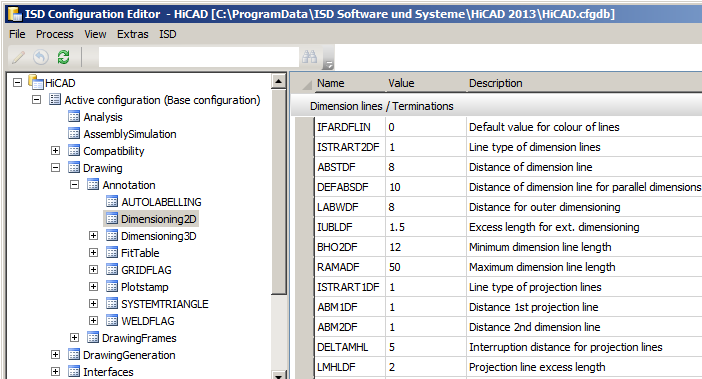Select the RAMADF value cell 50

[x=425, y=267]
